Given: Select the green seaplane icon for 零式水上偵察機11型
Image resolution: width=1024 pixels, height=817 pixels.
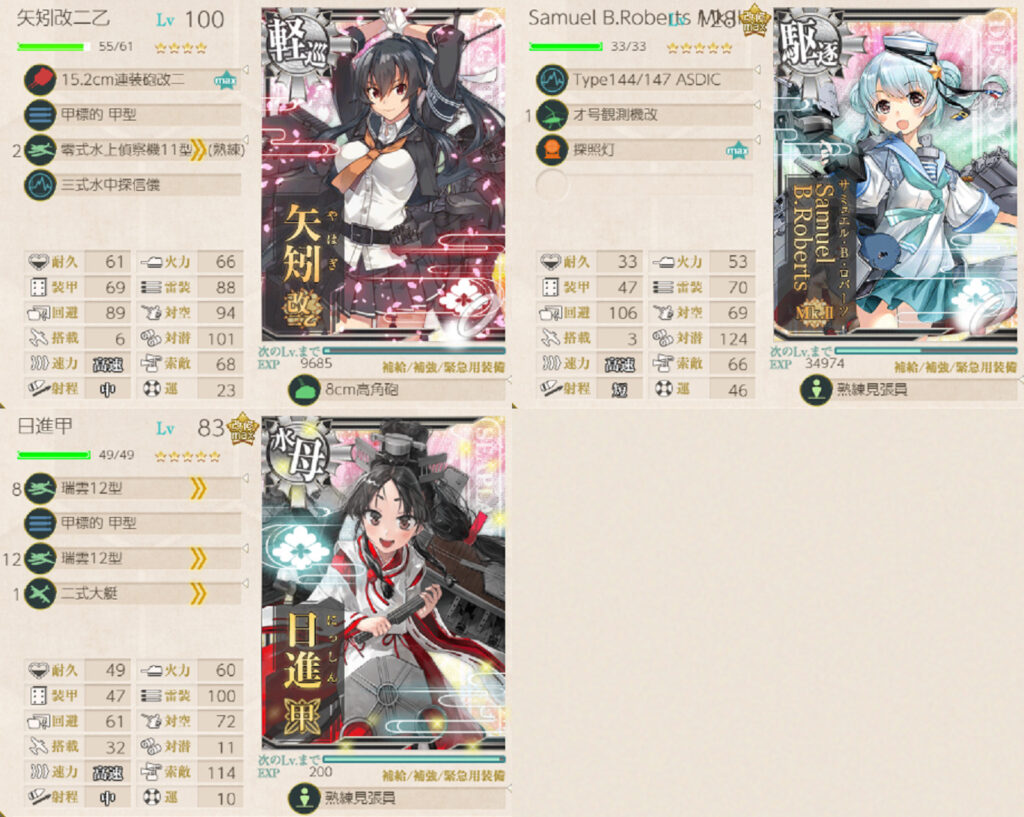Looking at the screenshot, I should [x=40, y=150].
